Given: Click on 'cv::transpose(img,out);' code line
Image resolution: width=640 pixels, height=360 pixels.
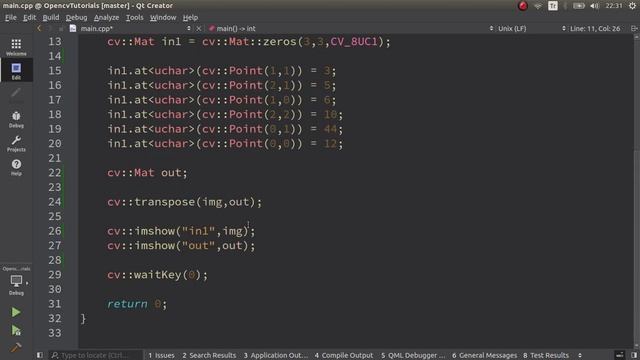Looking at the screenshot, I should pyautogui.click(x=184, y=202).
